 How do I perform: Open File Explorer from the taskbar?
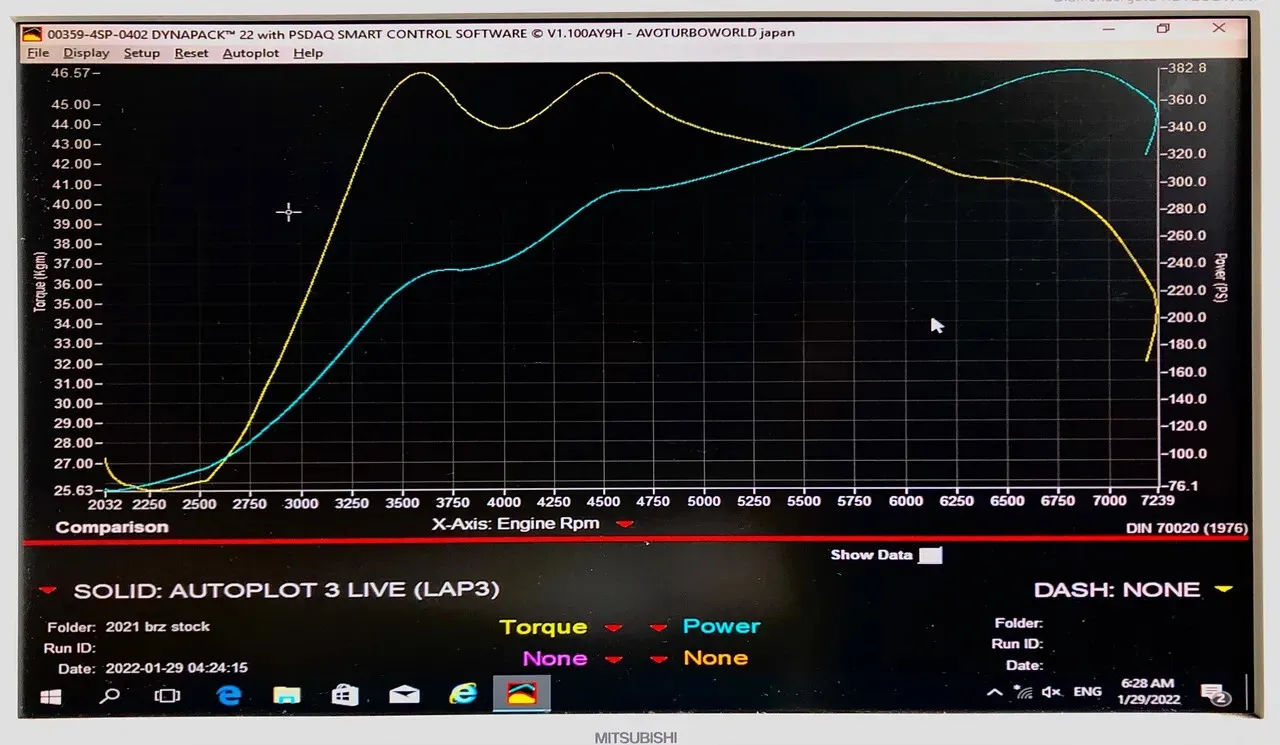287,694
